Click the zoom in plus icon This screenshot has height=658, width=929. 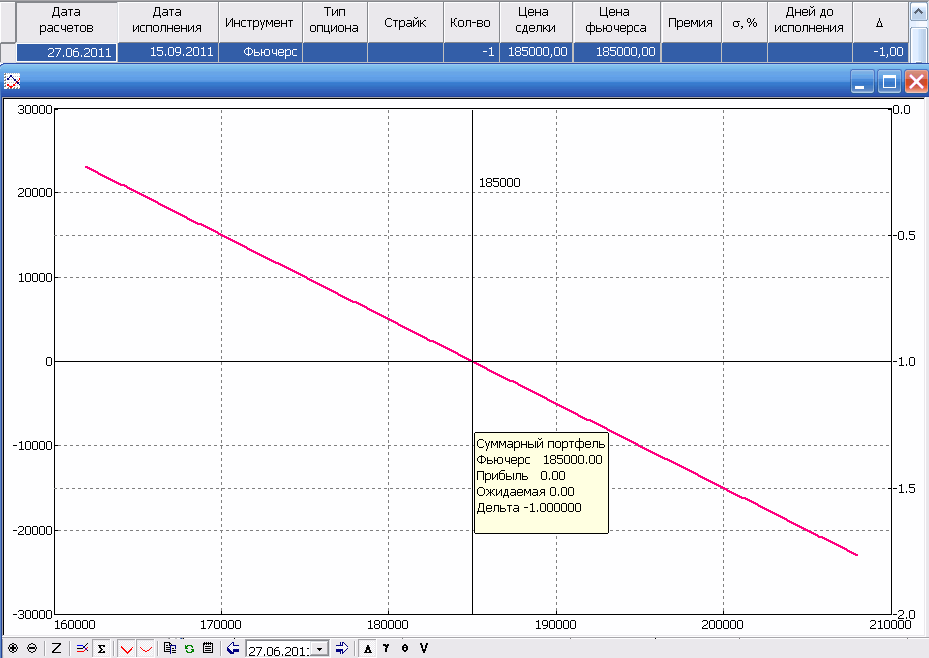click(x=13, y=648)
